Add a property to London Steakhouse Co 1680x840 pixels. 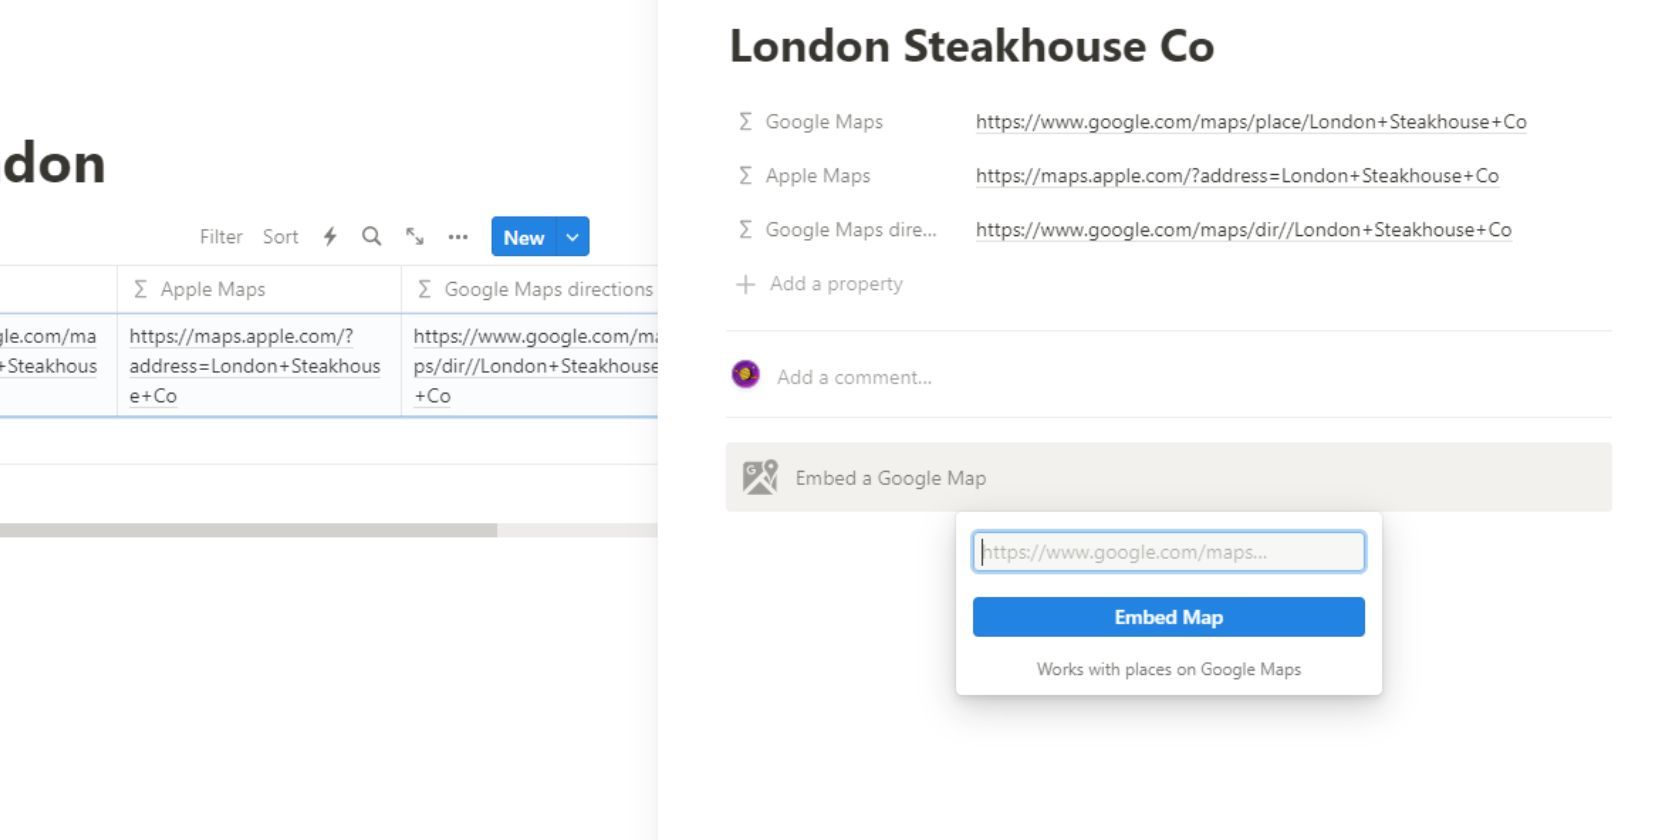coord(834,284)
